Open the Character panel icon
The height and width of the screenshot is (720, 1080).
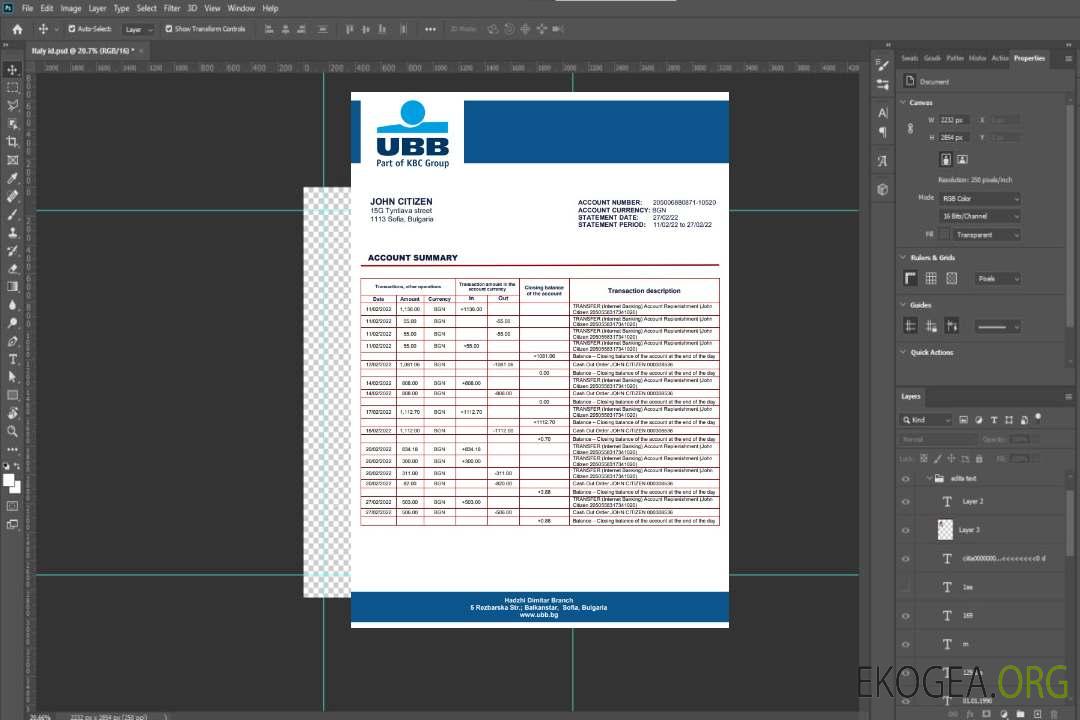(x=882, y=112)
